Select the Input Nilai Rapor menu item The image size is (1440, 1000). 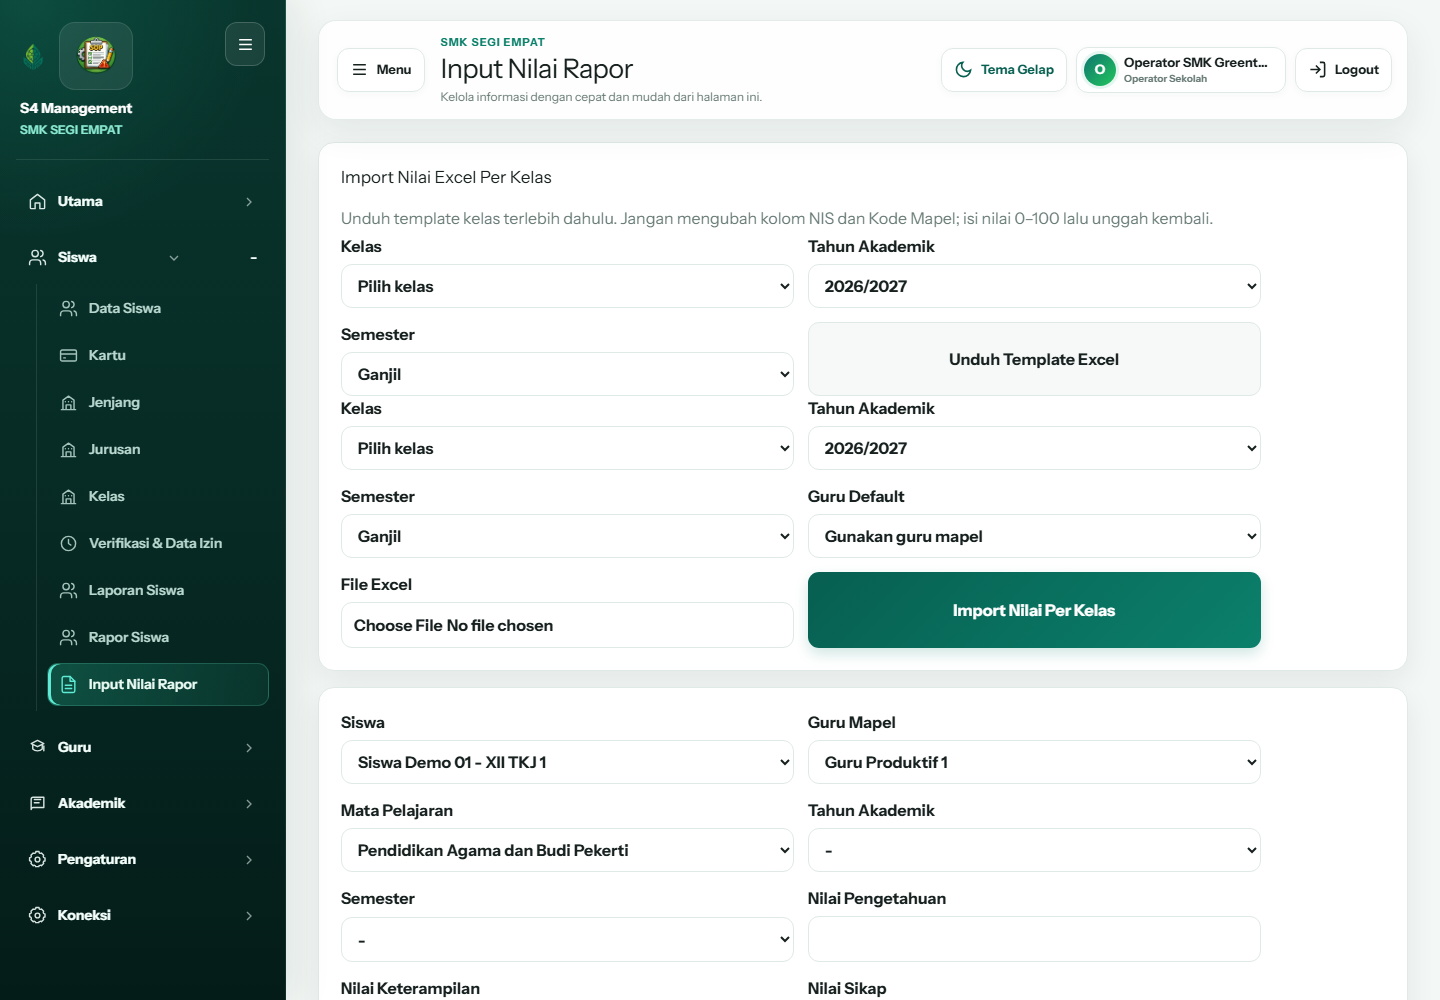(x=158, y=684)
